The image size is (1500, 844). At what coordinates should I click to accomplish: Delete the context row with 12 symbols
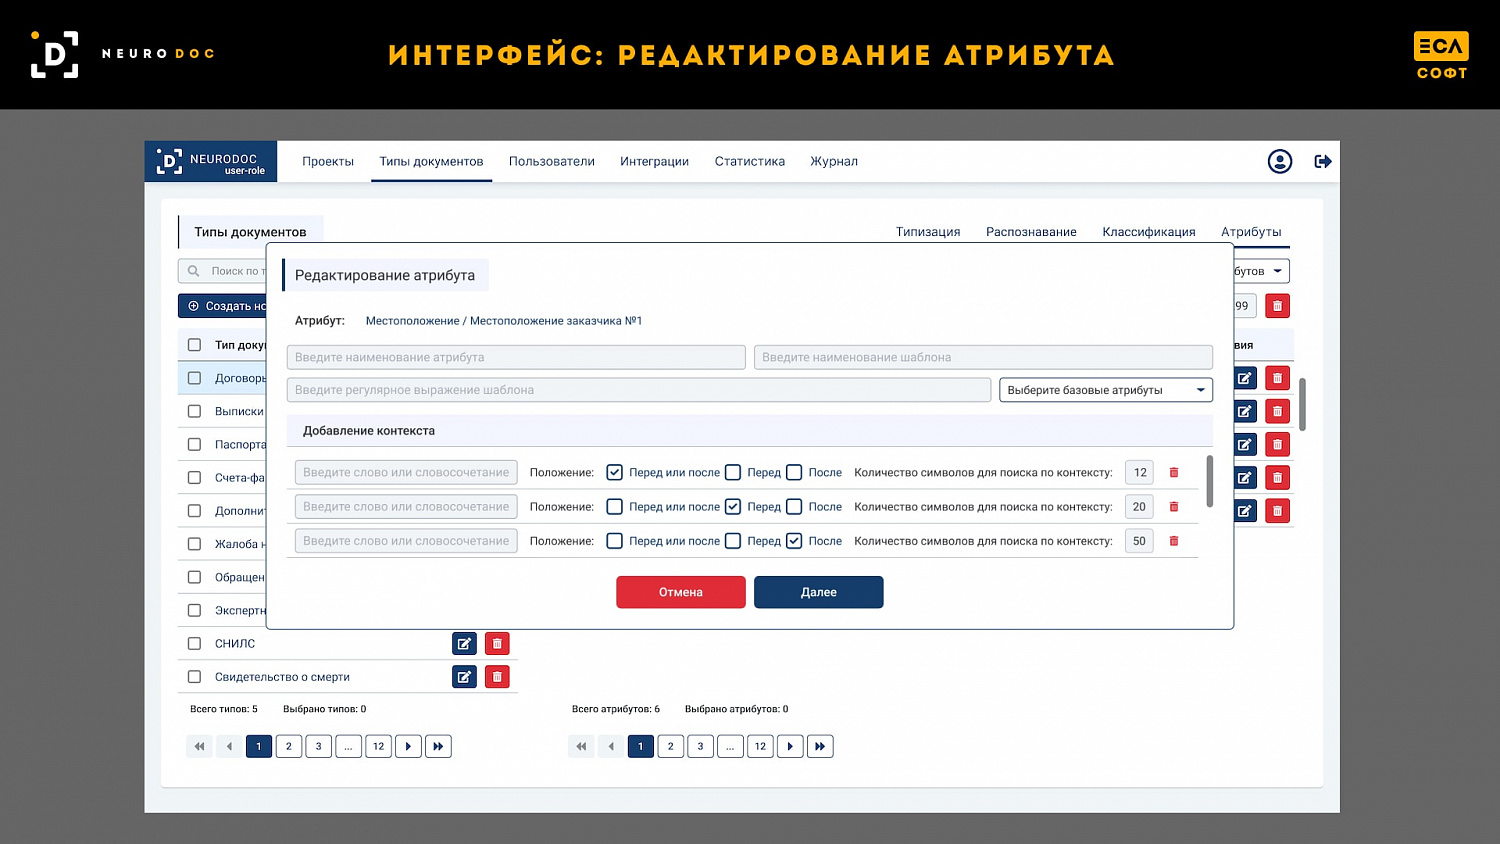[1174, 473]
